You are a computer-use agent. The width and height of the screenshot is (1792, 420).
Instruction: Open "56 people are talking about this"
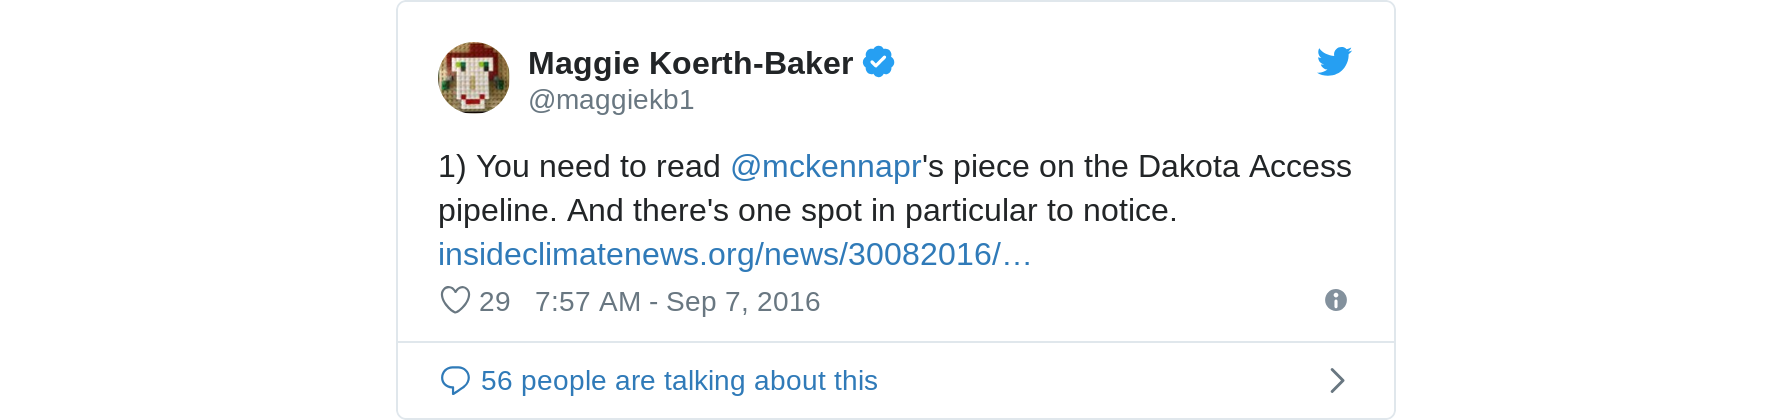679,381
